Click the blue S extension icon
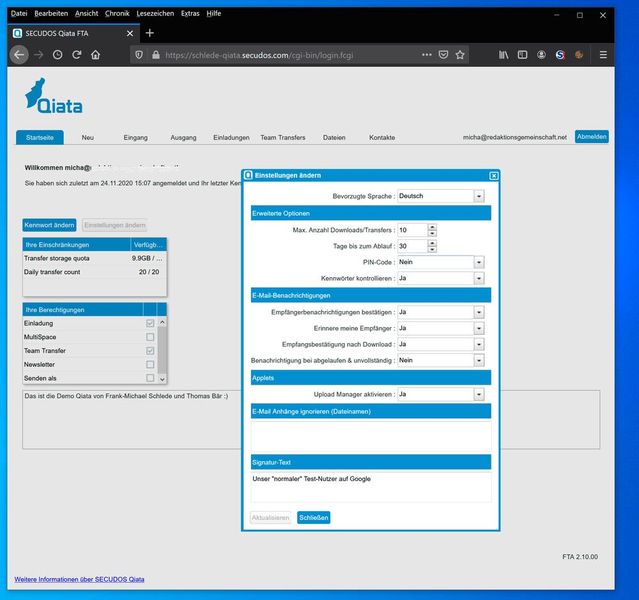This screenshot has width=639, height=600. (x=560, y=55)
